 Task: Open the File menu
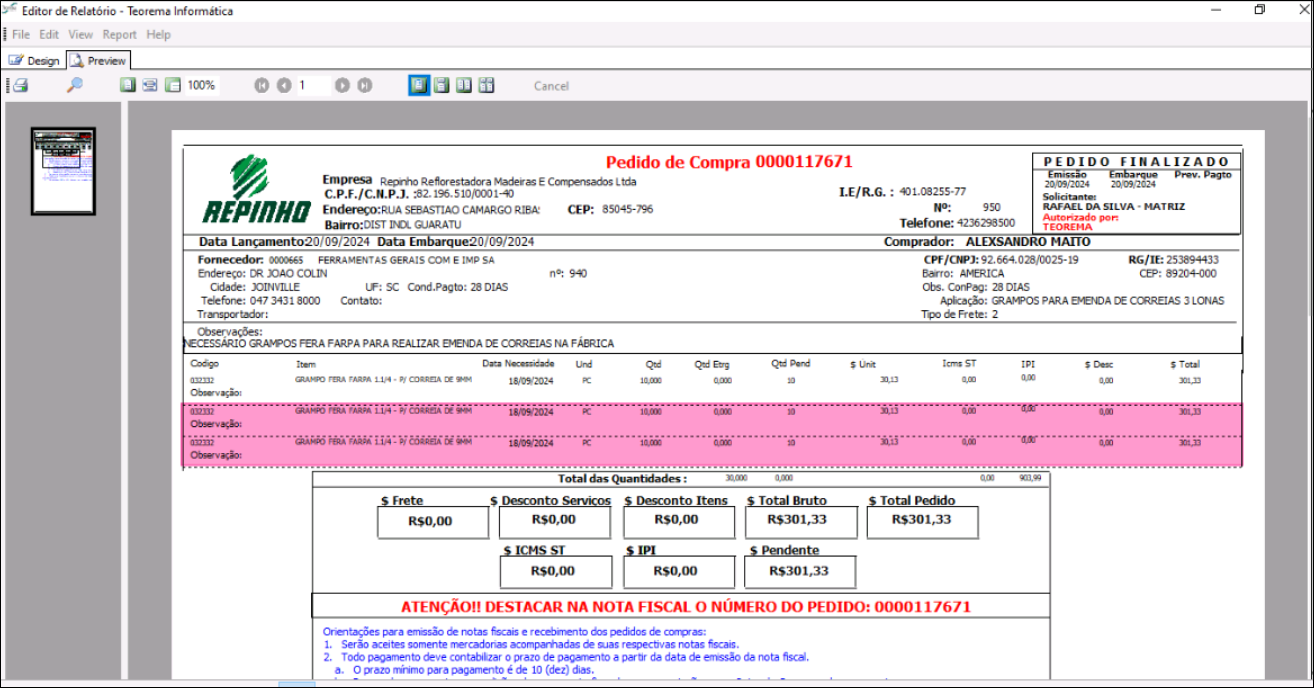[x=21, y=35]
